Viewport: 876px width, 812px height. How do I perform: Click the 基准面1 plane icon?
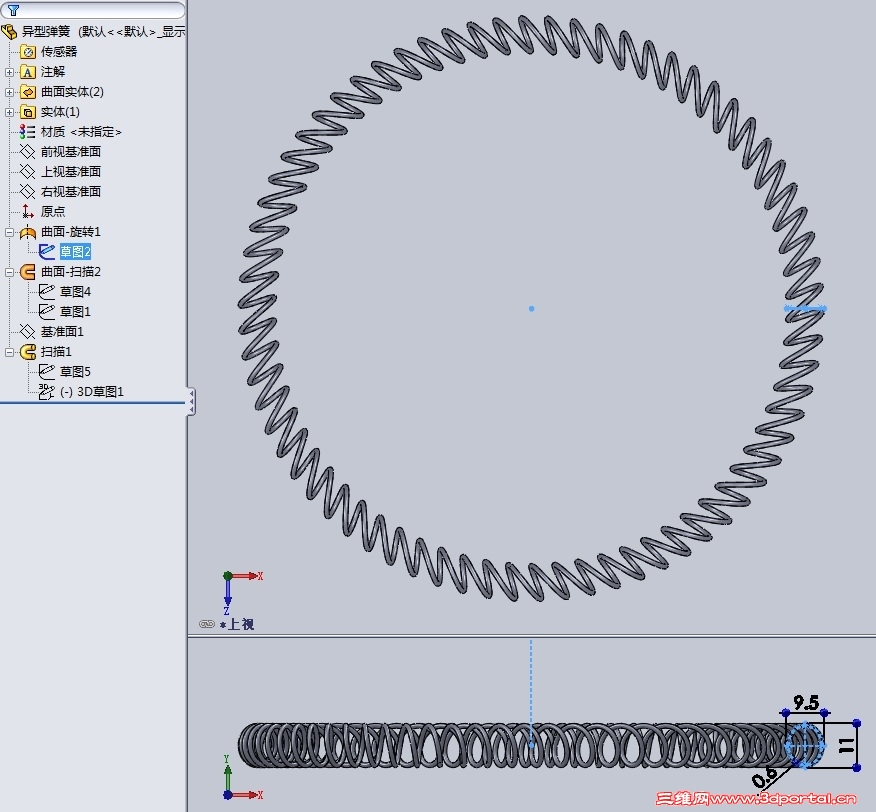click(27, 332)
